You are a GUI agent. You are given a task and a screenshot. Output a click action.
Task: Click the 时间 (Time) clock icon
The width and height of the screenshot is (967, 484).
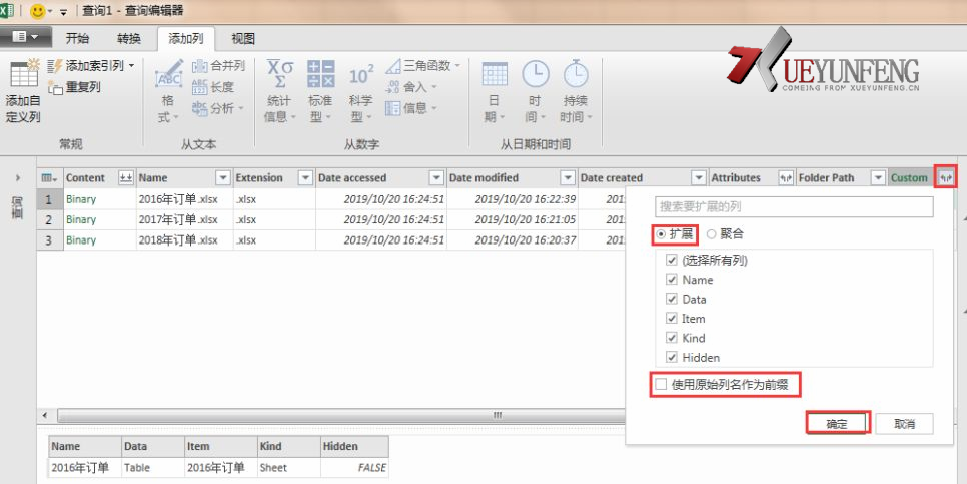(535, 75)
